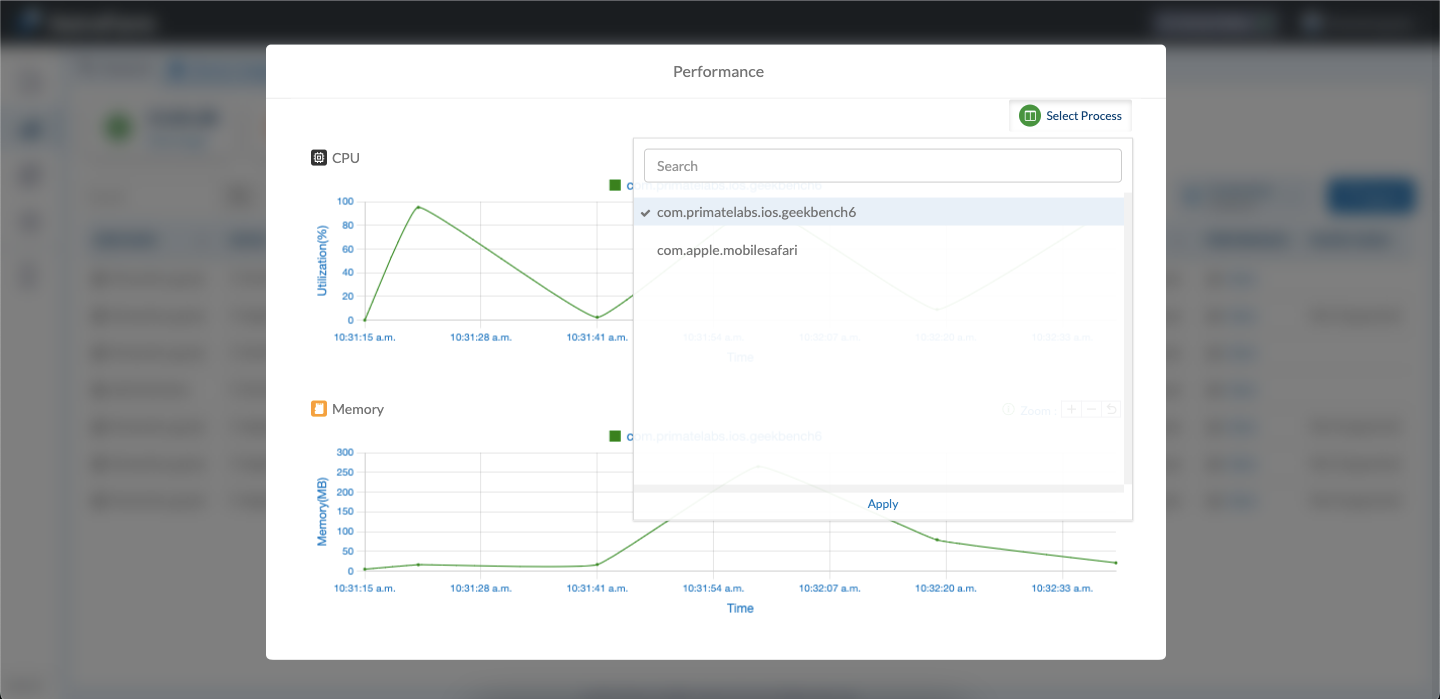
Task: Focus the process Search field
Action: 883,166
